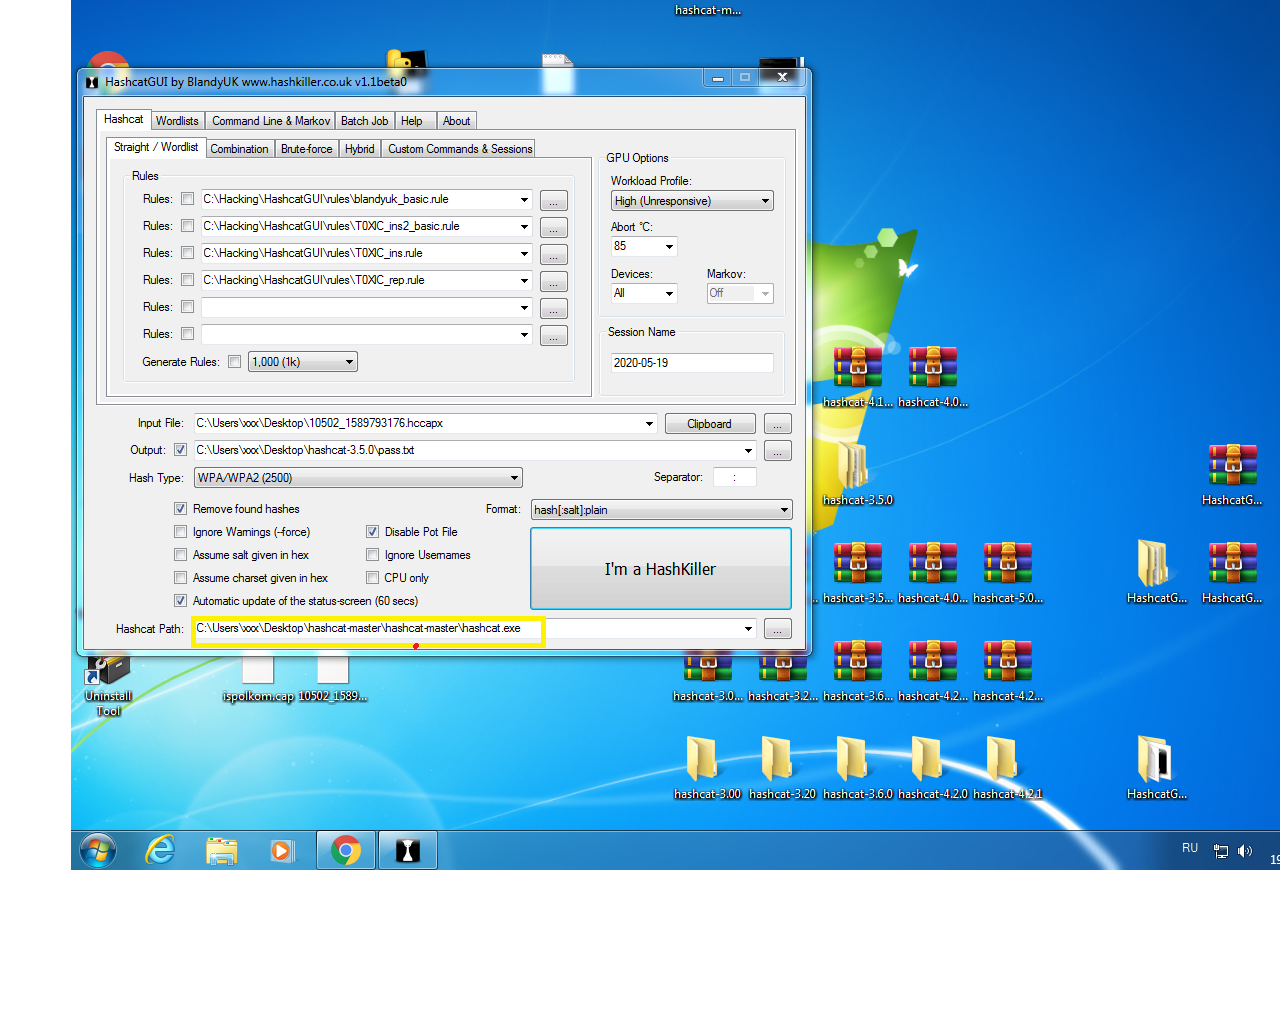Switch to the Wordlists tab
This screenshot has height=1024, width=1280.
click(x=177, y=121)
